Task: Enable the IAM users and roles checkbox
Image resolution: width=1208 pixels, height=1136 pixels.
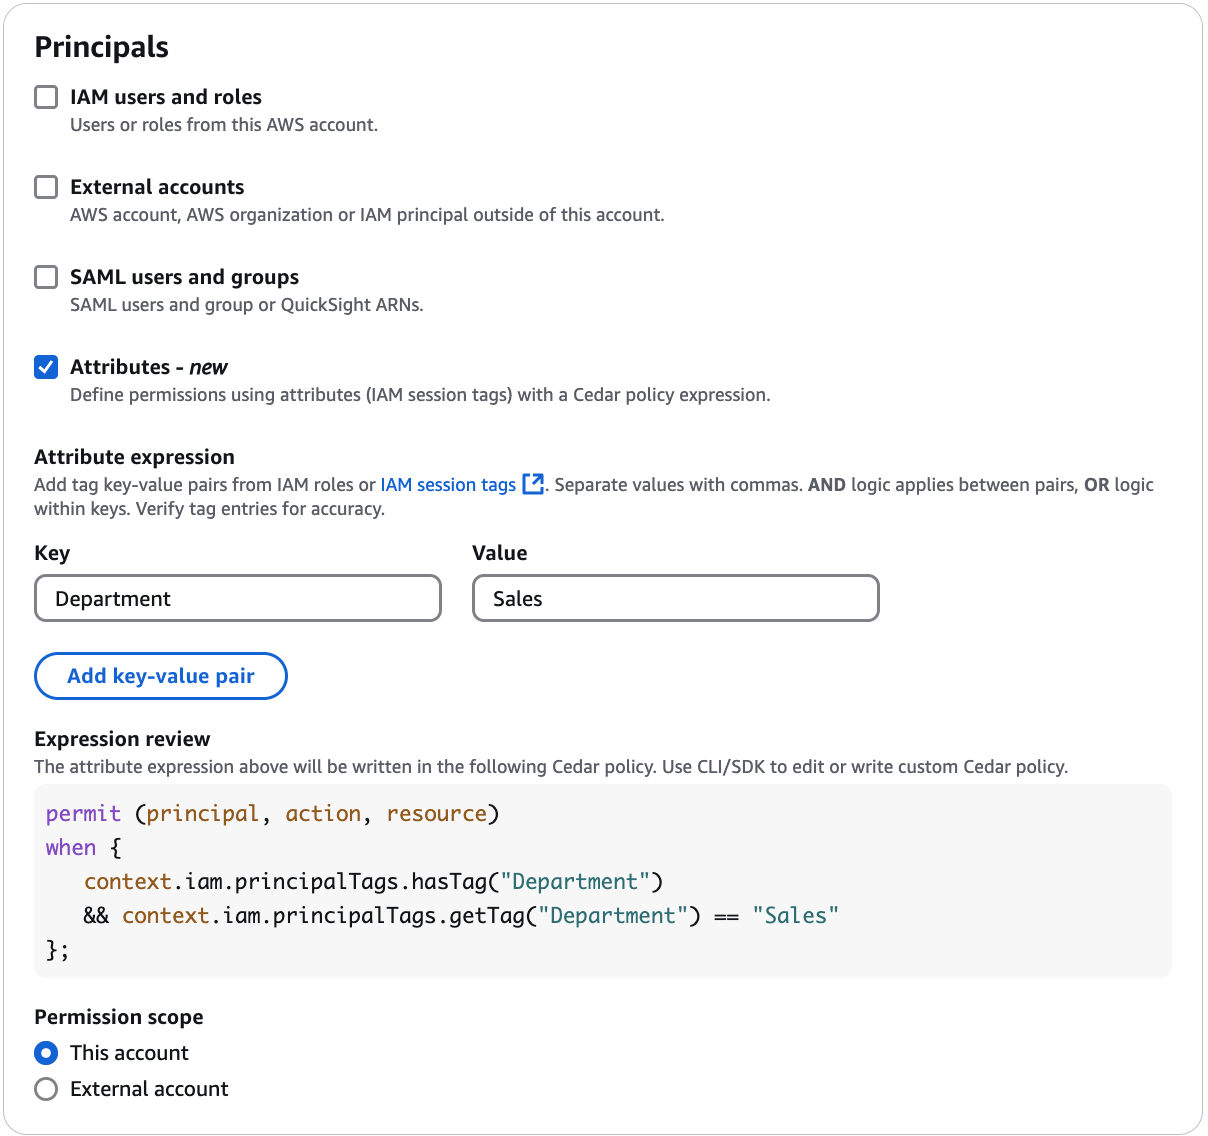Action: click(46, 97)
